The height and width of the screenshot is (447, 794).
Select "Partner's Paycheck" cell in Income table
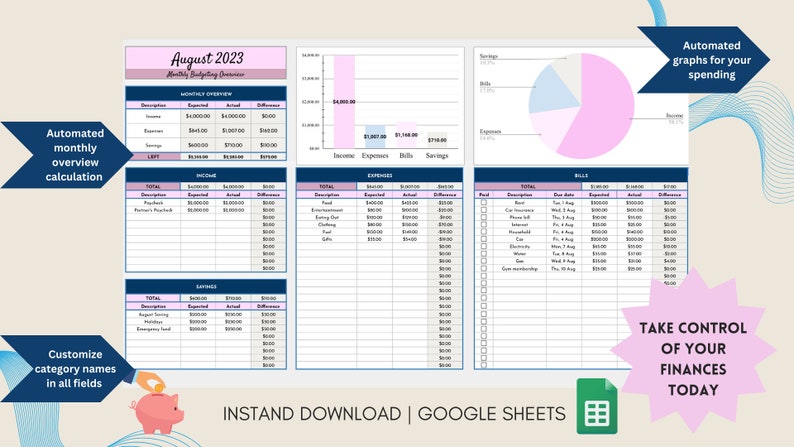[x=153, y=210]
